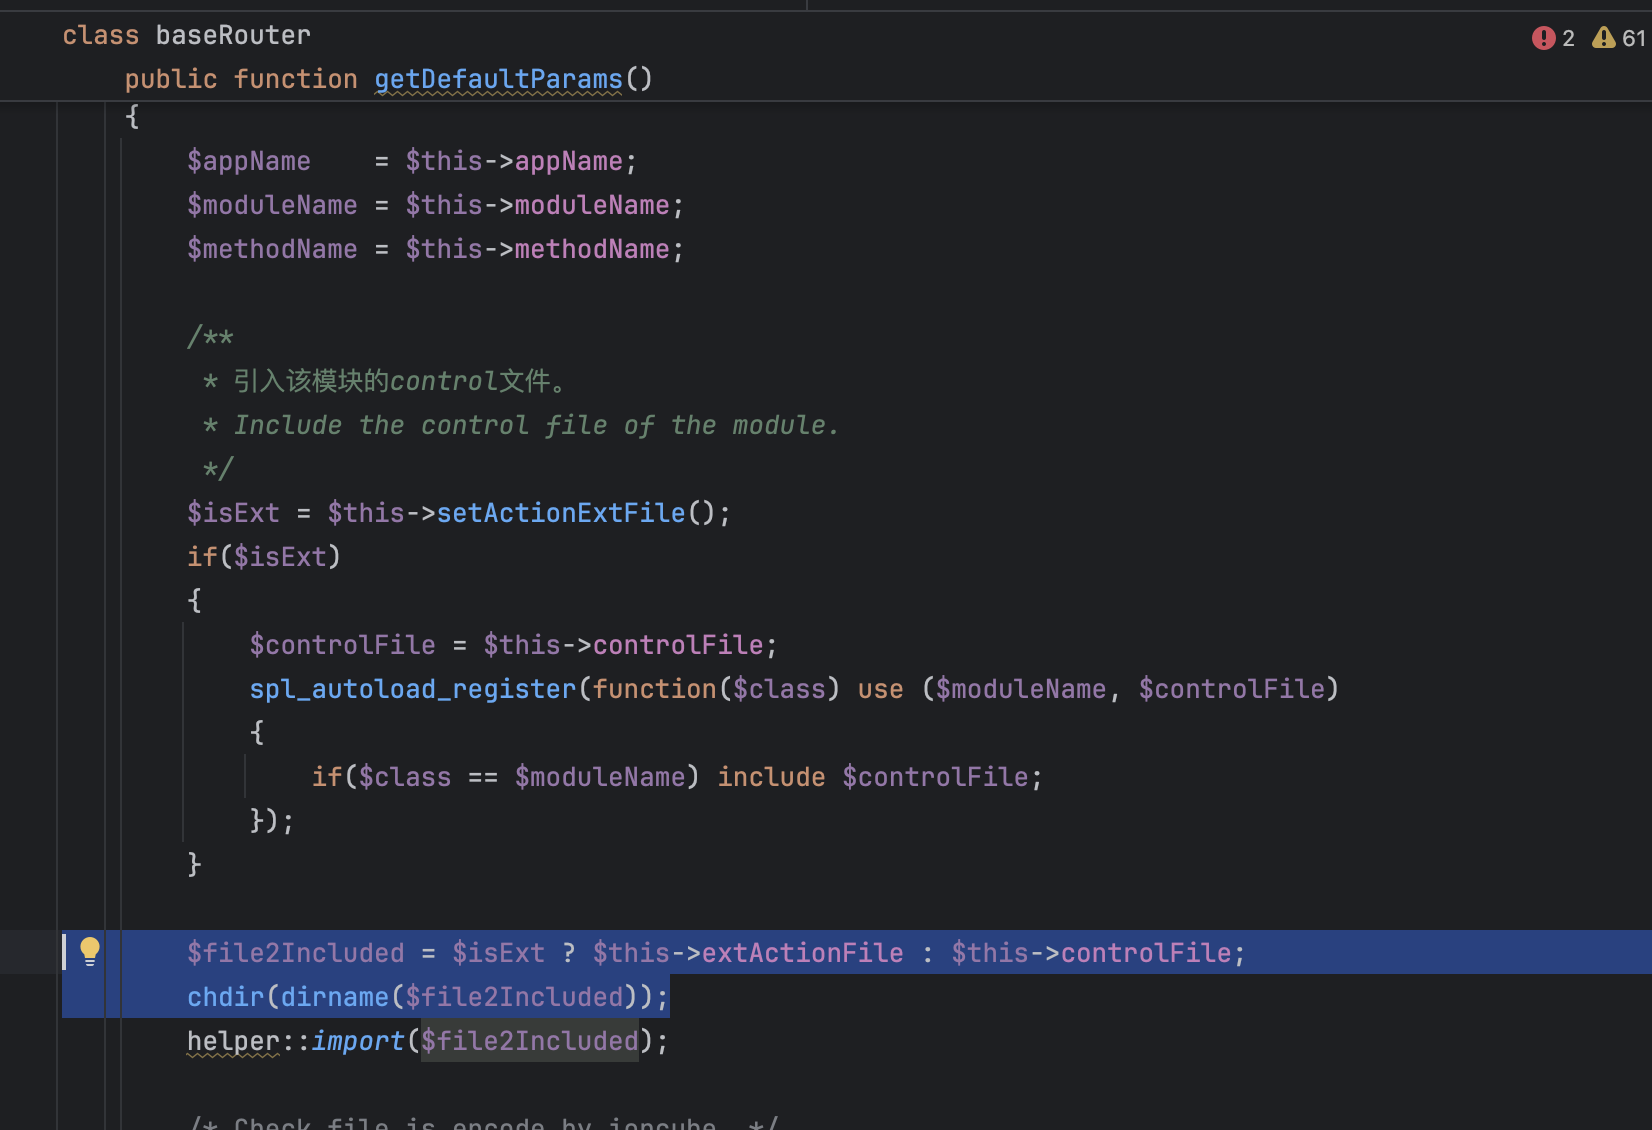The height and width of the screenshot is (1130, 1652).
Task: Click the yellow warning triangle icon
Action: tap(1604, 38)
